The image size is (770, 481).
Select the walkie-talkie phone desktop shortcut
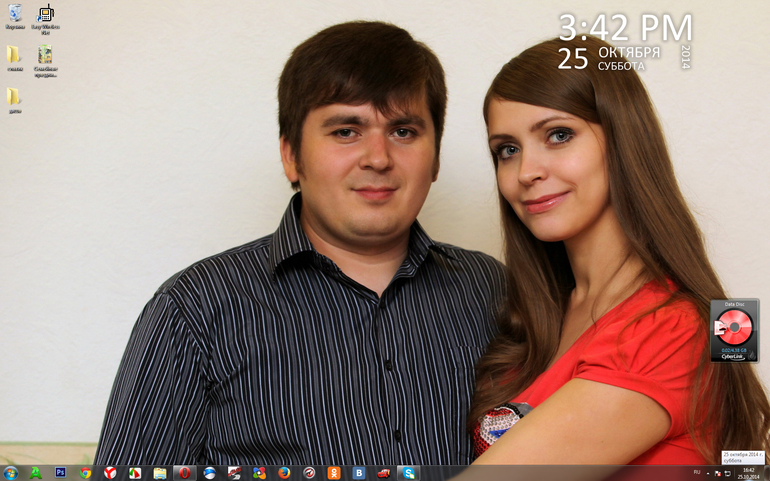click(x=45, y=15)
